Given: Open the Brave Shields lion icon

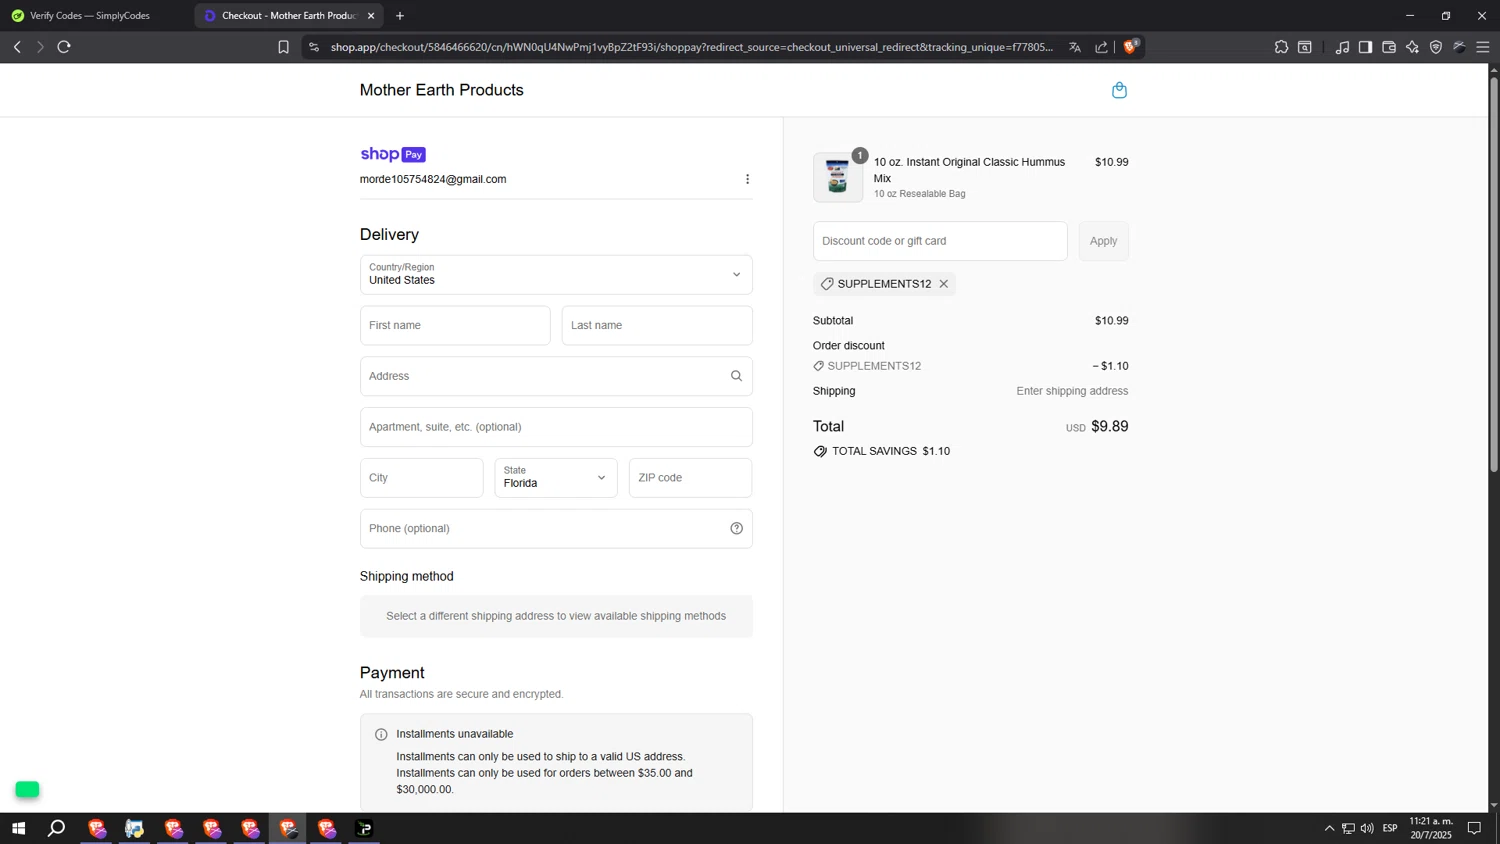Looking at the screenshot, I should click(1131, 46).
